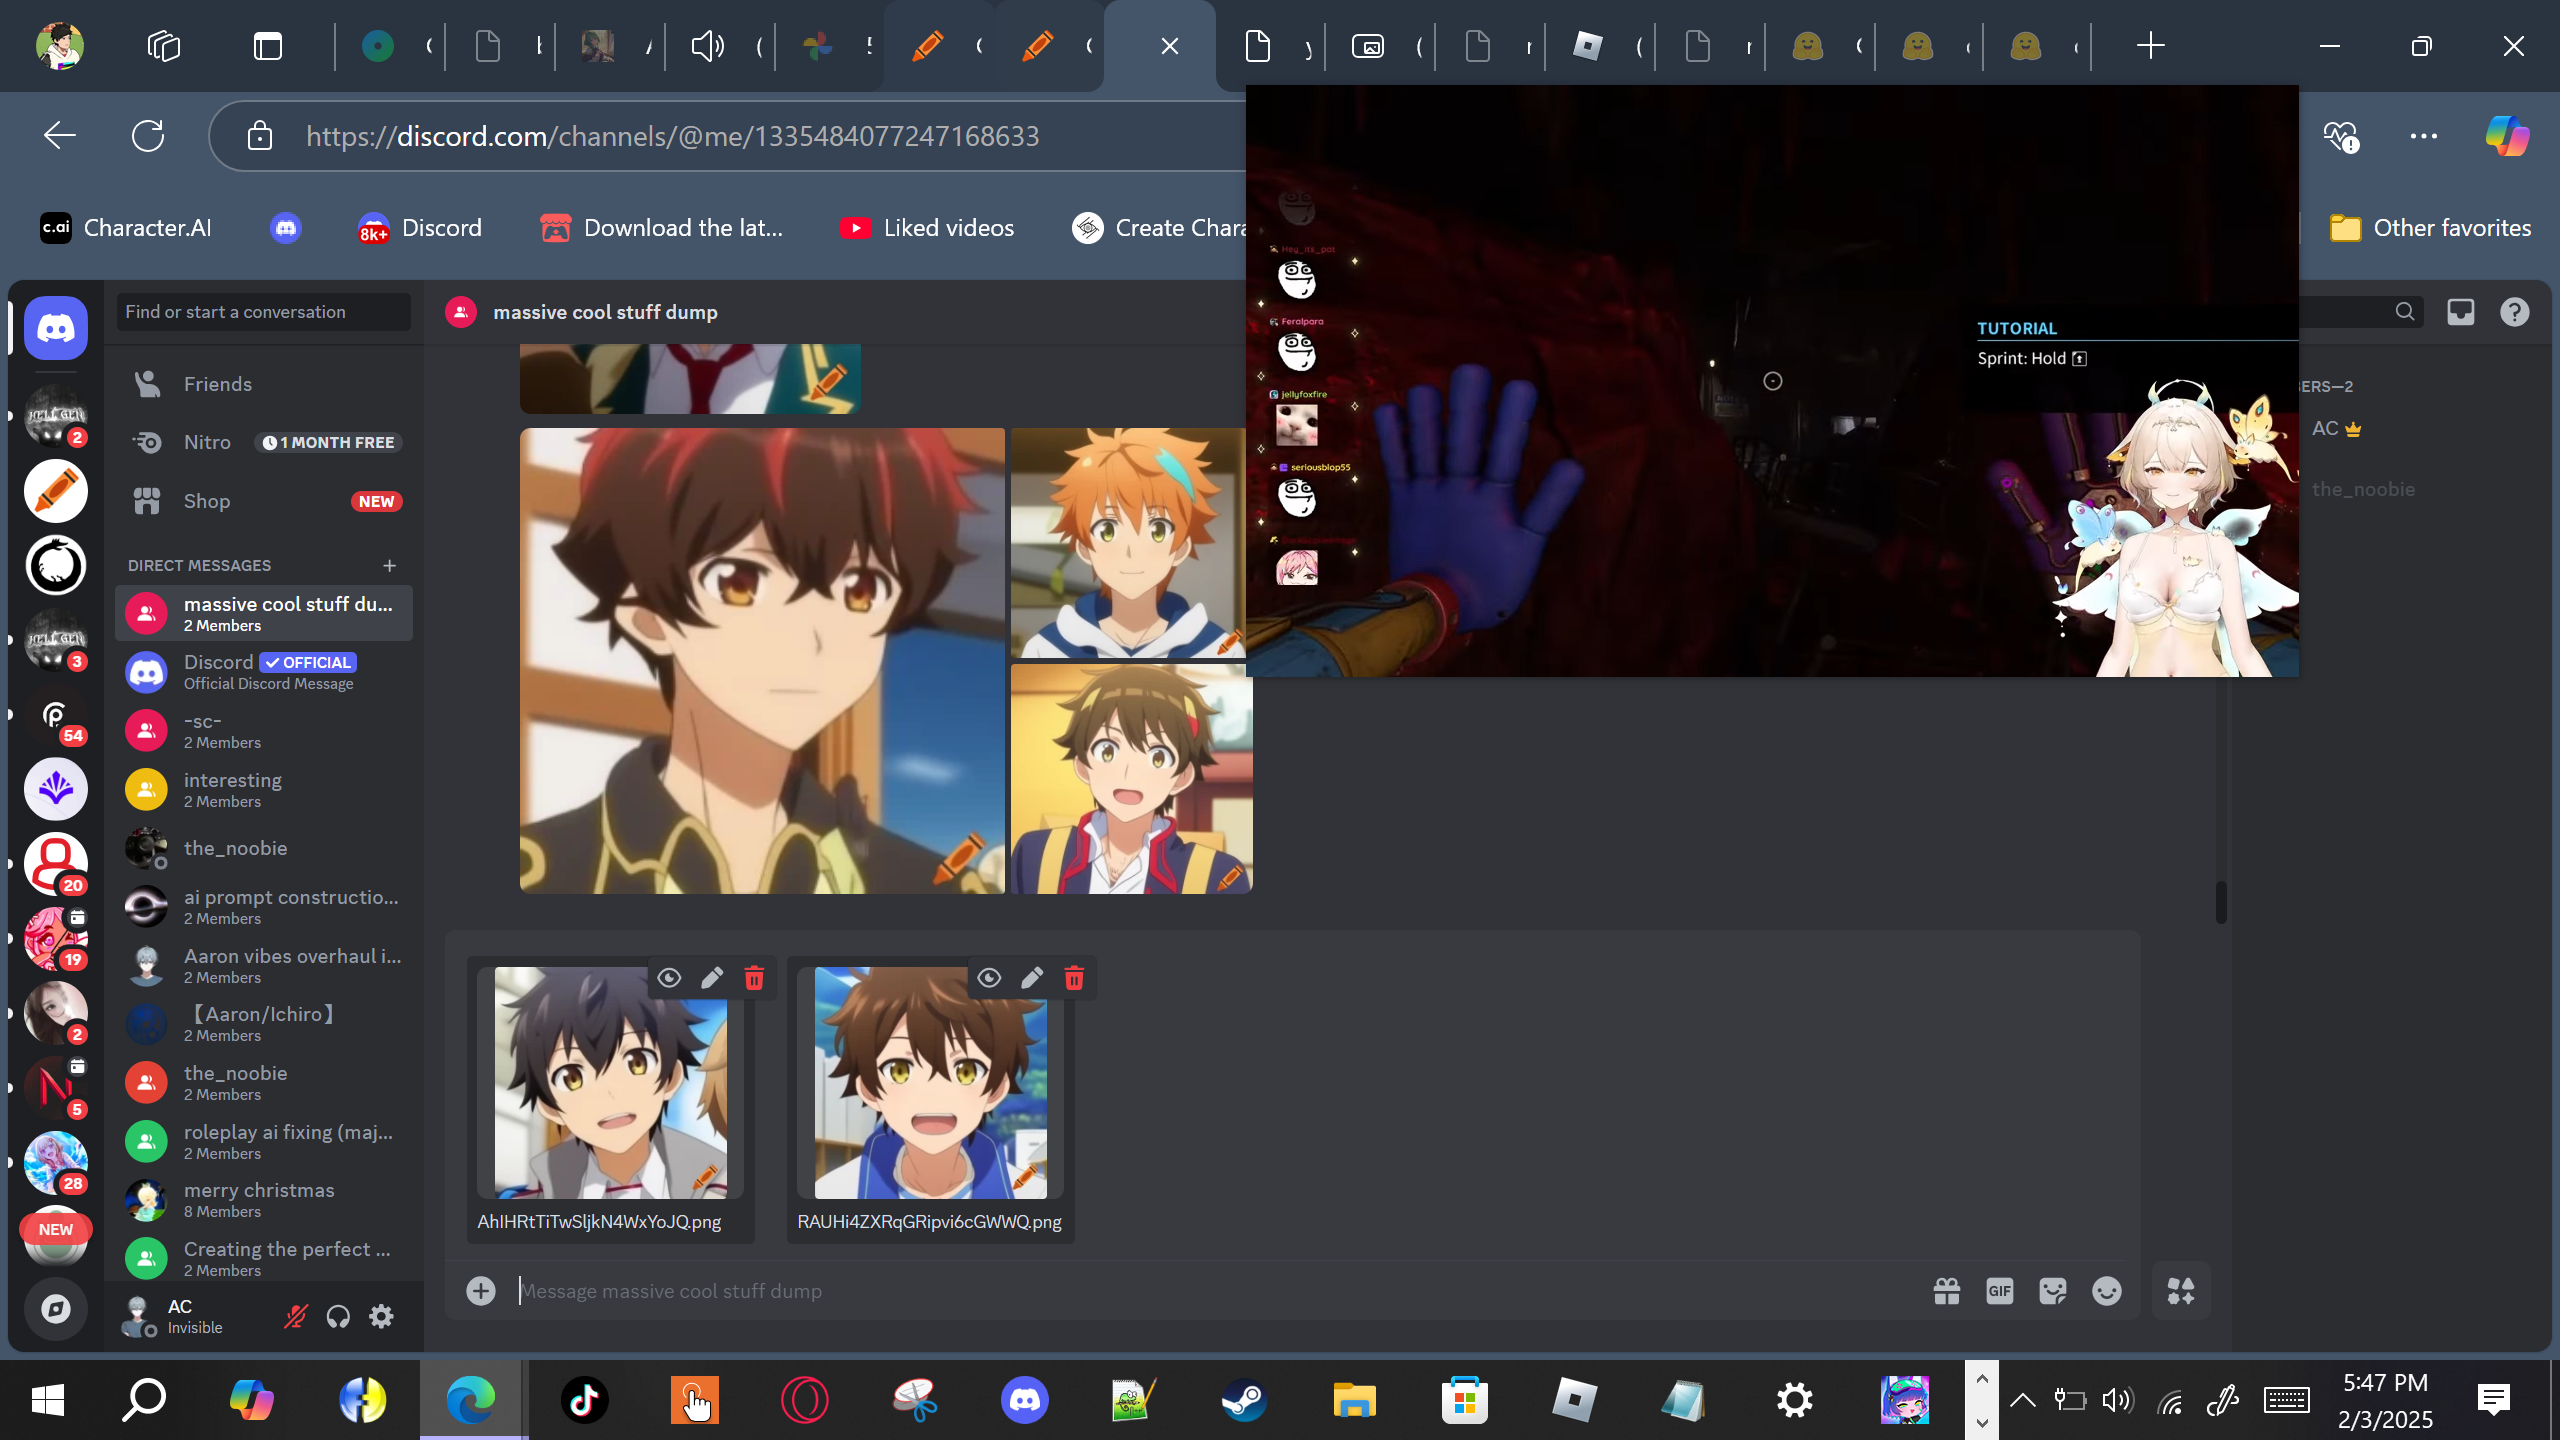The image size is (2560, 1440).
Task: Open Copilot in the browser toolbar
Action: click(x=2507, y=136)
